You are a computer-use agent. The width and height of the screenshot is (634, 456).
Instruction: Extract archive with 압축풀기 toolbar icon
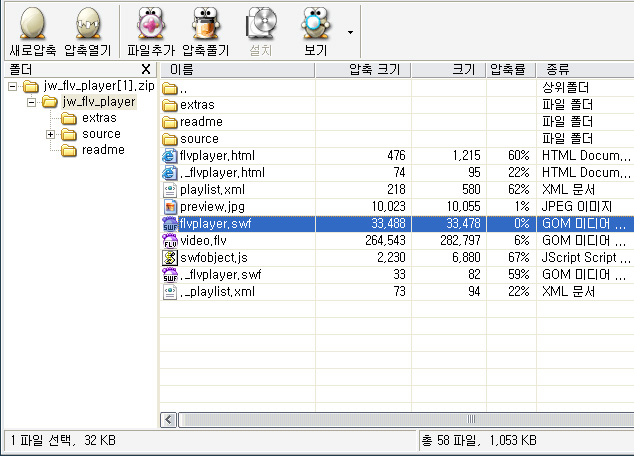point(206,24)
